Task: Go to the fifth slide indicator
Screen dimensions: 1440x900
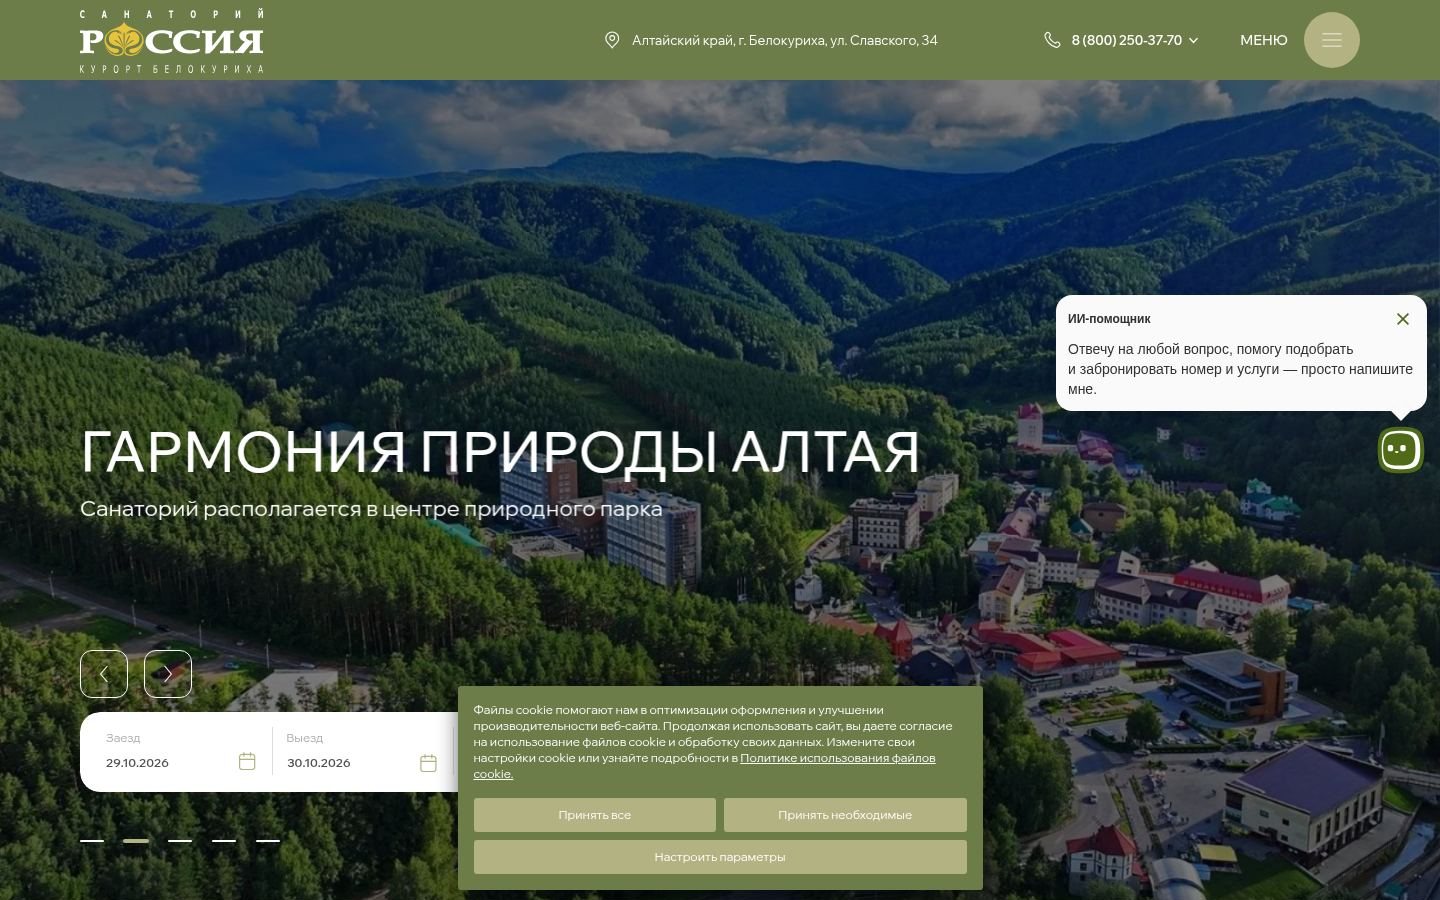Action: [268, 841]
